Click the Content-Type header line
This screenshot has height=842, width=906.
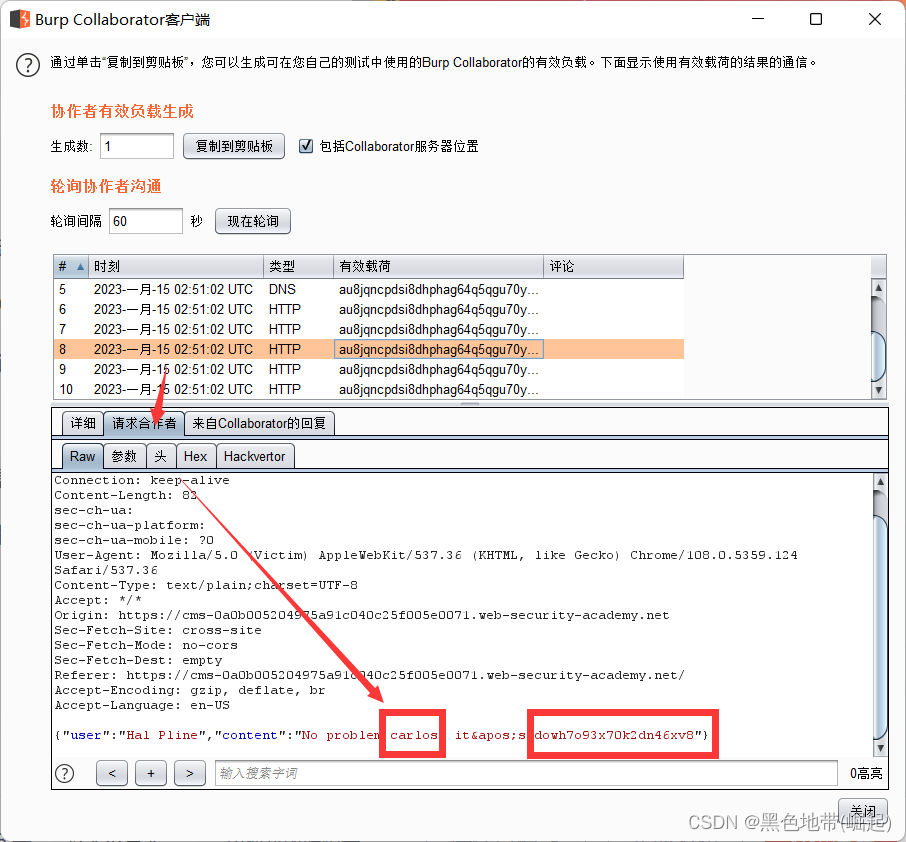point(206,585)
